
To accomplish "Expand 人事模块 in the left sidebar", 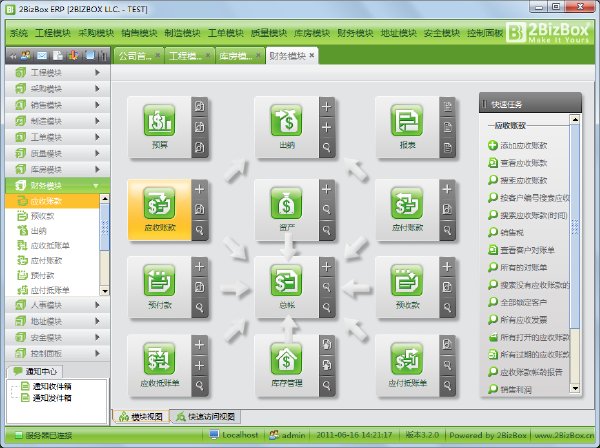I will pyautogui.click(x=57, y=305).
